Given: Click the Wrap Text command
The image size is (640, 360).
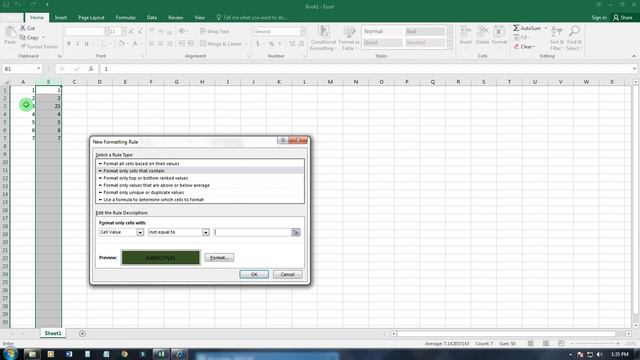Looking at the screenshot, I should pyautogui.click(x=215, y=31).
